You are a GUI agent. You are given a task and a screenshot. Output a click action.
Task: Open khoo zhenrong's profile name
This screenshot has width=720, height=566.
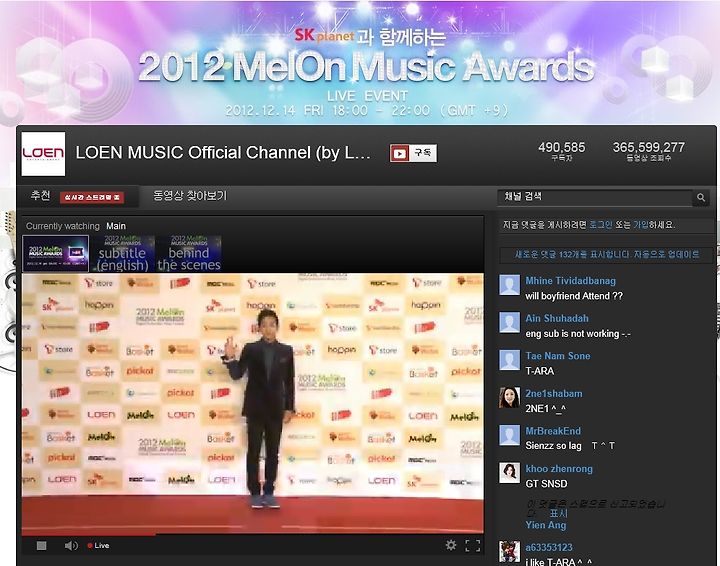click(x=559, y=469)
